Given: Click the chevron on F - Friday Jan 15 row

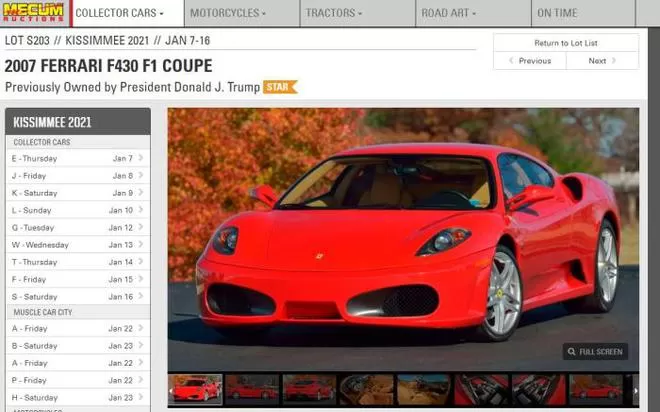Looking at the screenshot, I should [x=141, y=279].
